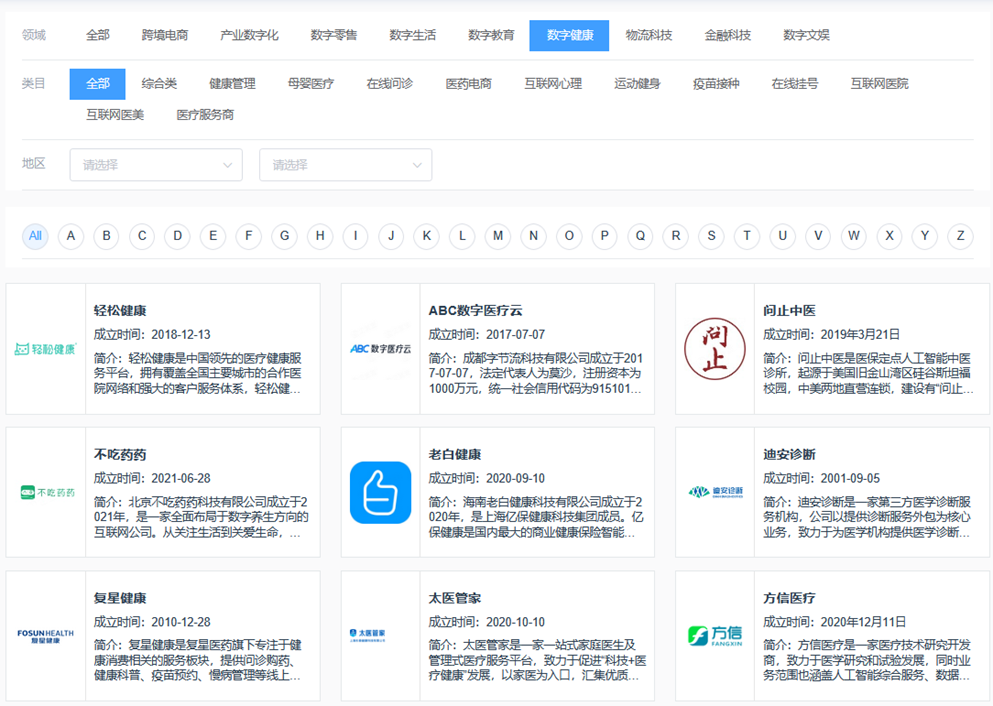Select the 数字健康 domain tab

coord(570,35)
